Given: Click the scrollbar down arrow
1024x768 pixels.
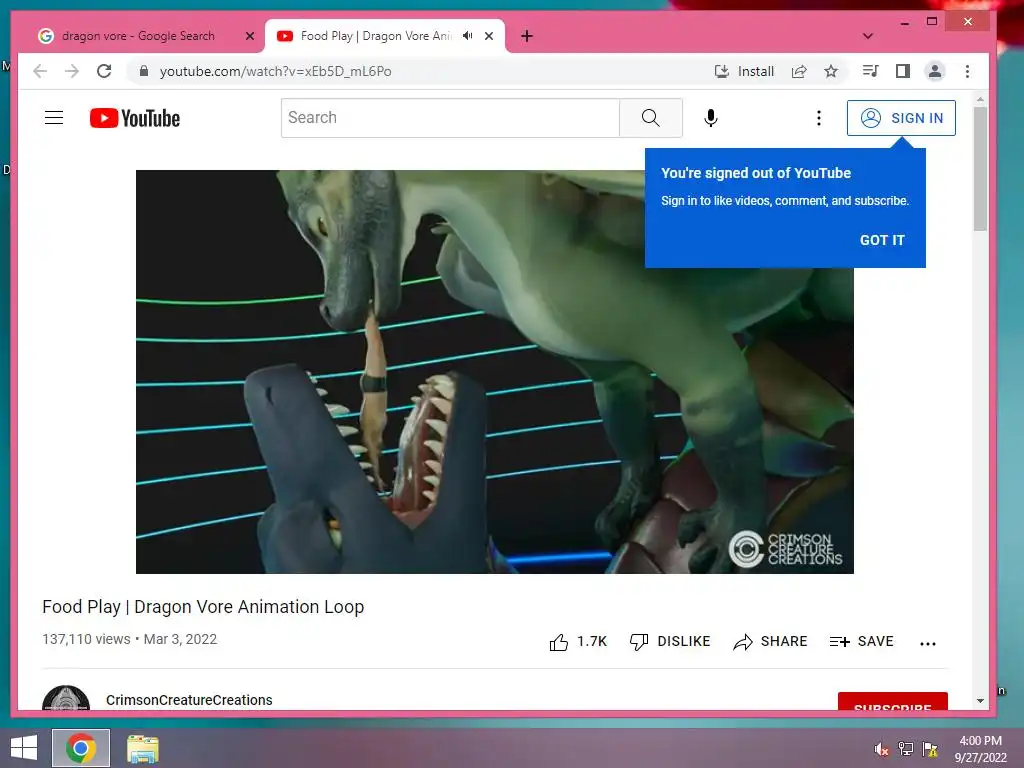Looking at the screenshot, I should click(x=980, y=701).
